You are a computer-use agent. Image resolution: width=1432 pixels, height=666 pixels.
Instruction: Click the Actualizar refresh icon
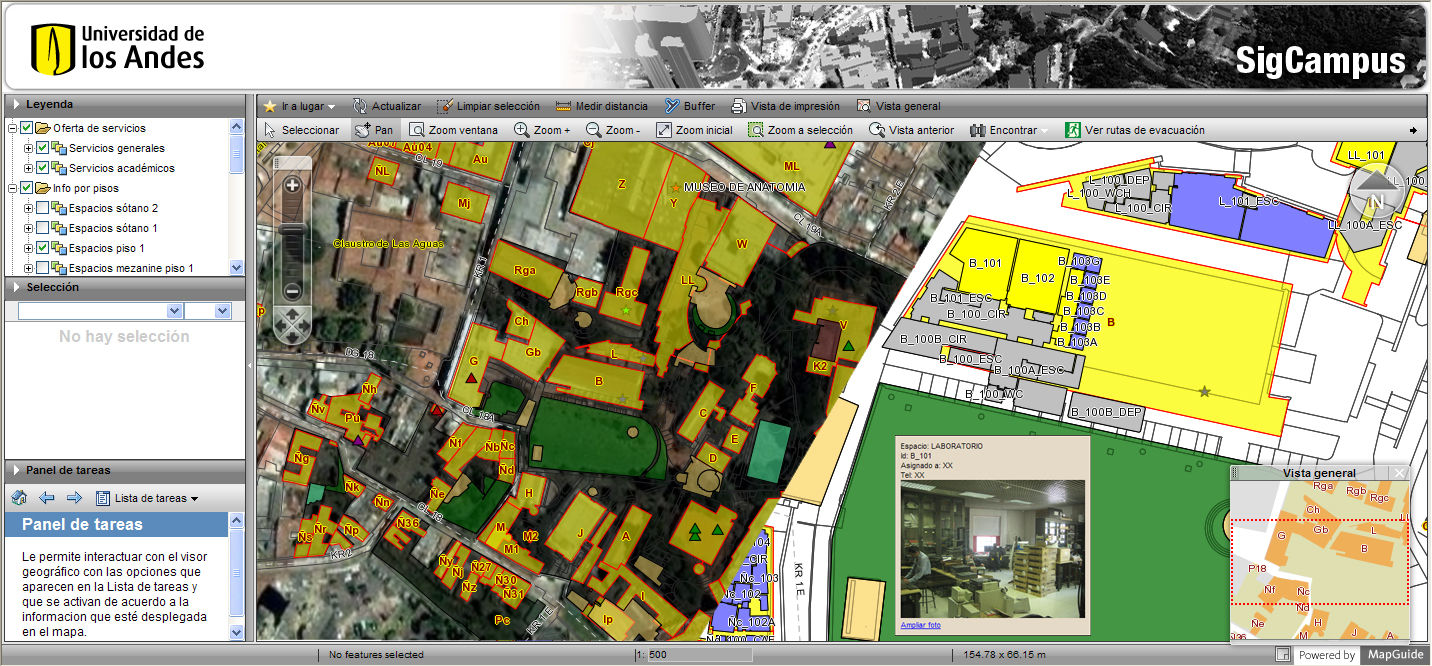360,106
